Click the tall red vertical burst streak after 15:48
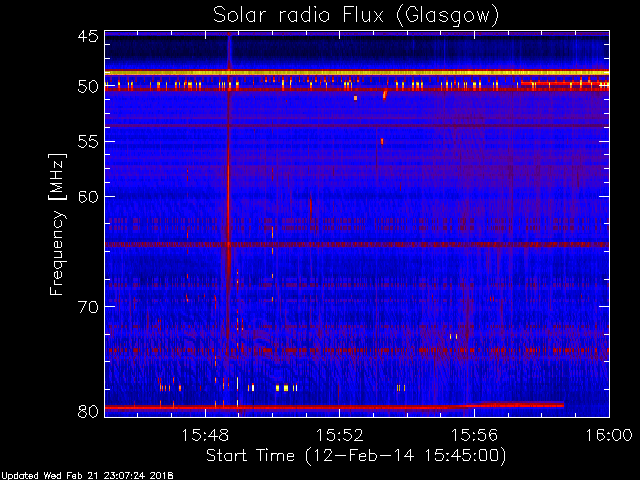This screenshot has height=480, width=640. point(229,192)
